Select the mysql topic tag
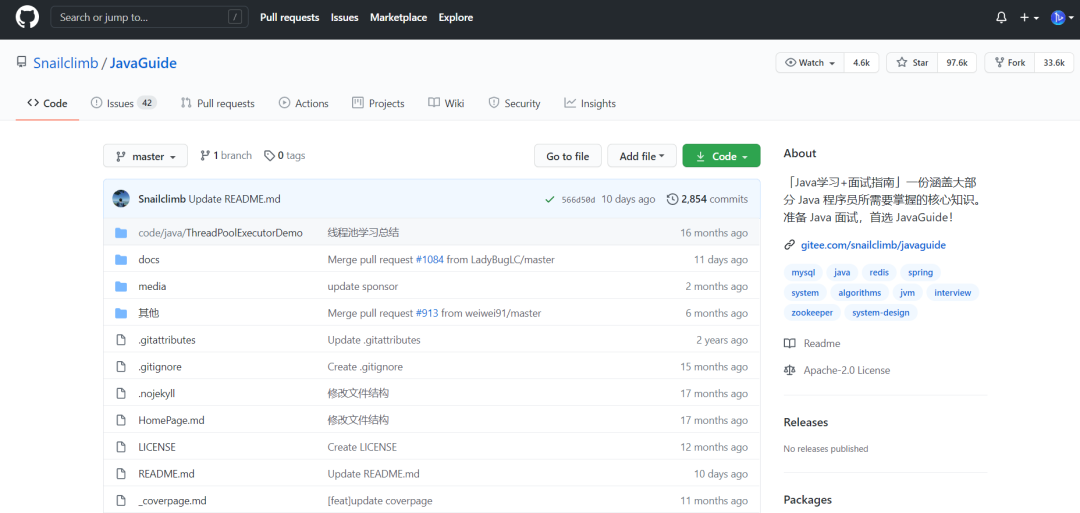This screenshot has height=513, width=1080. click(x=802, y=273)
